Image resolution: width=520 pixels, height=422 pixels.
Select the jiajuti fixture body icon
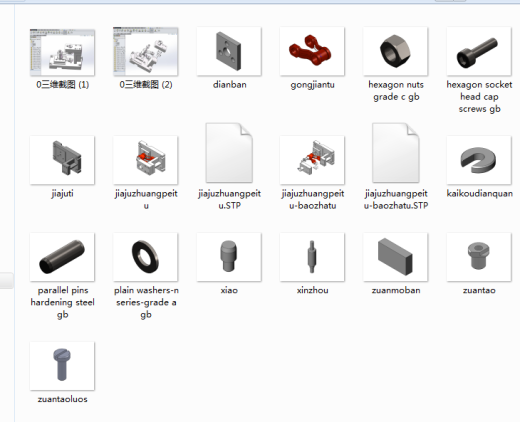point(62,160)
